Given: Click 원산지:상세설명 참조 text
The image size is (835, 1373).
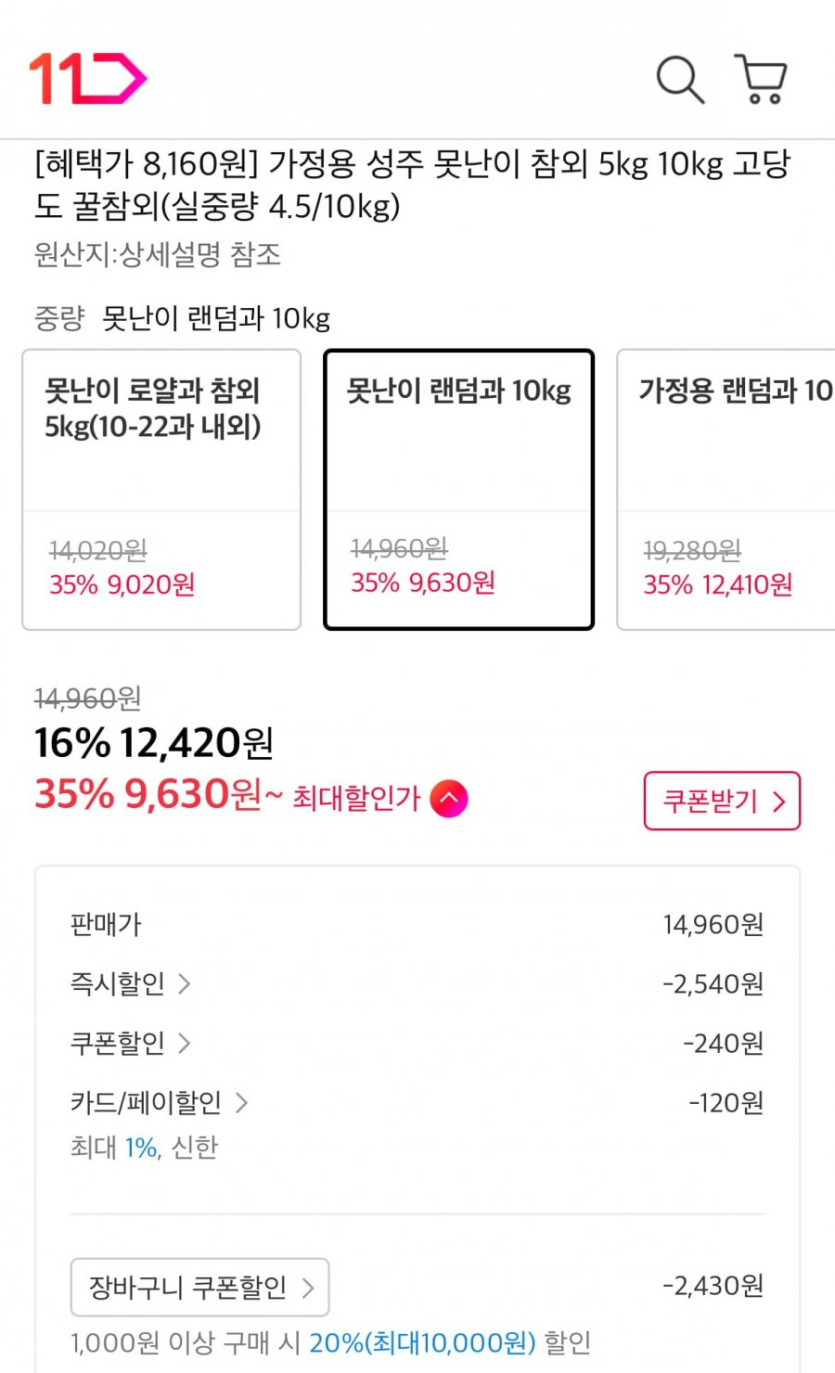Looking at the screenshot, I should click(x=158, y=255).
